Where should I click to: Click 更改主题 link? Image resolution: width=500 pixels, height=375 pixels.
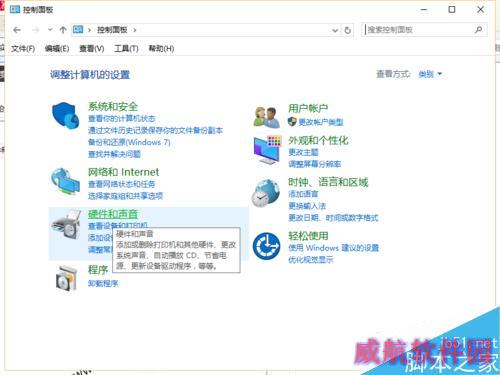point(303,152)
